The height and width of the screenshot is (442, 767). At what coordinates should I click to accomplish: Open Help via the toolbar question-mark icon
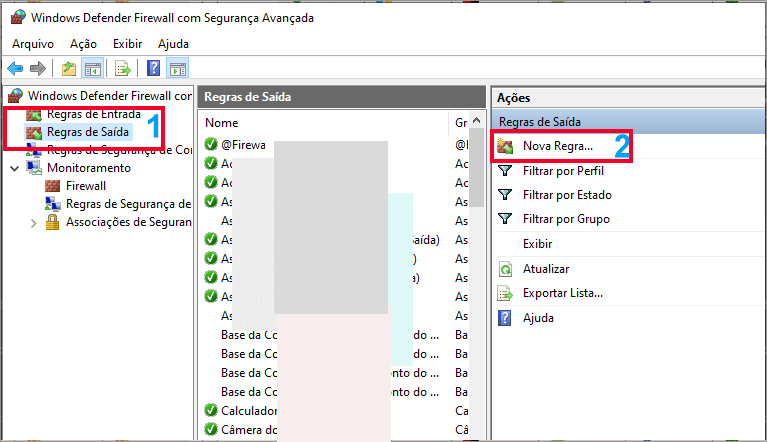[x=153, y=68]
